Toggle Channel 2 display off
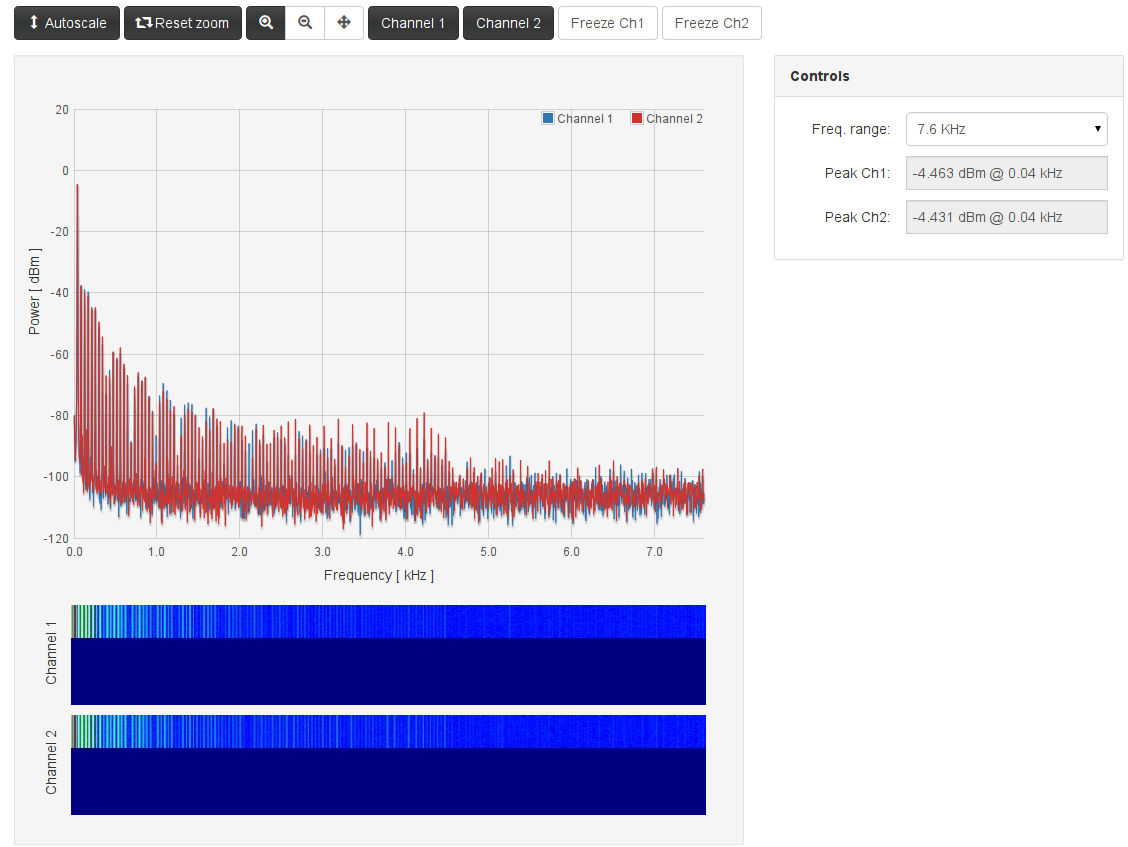The image size is (1128, 847). (508, 23)
